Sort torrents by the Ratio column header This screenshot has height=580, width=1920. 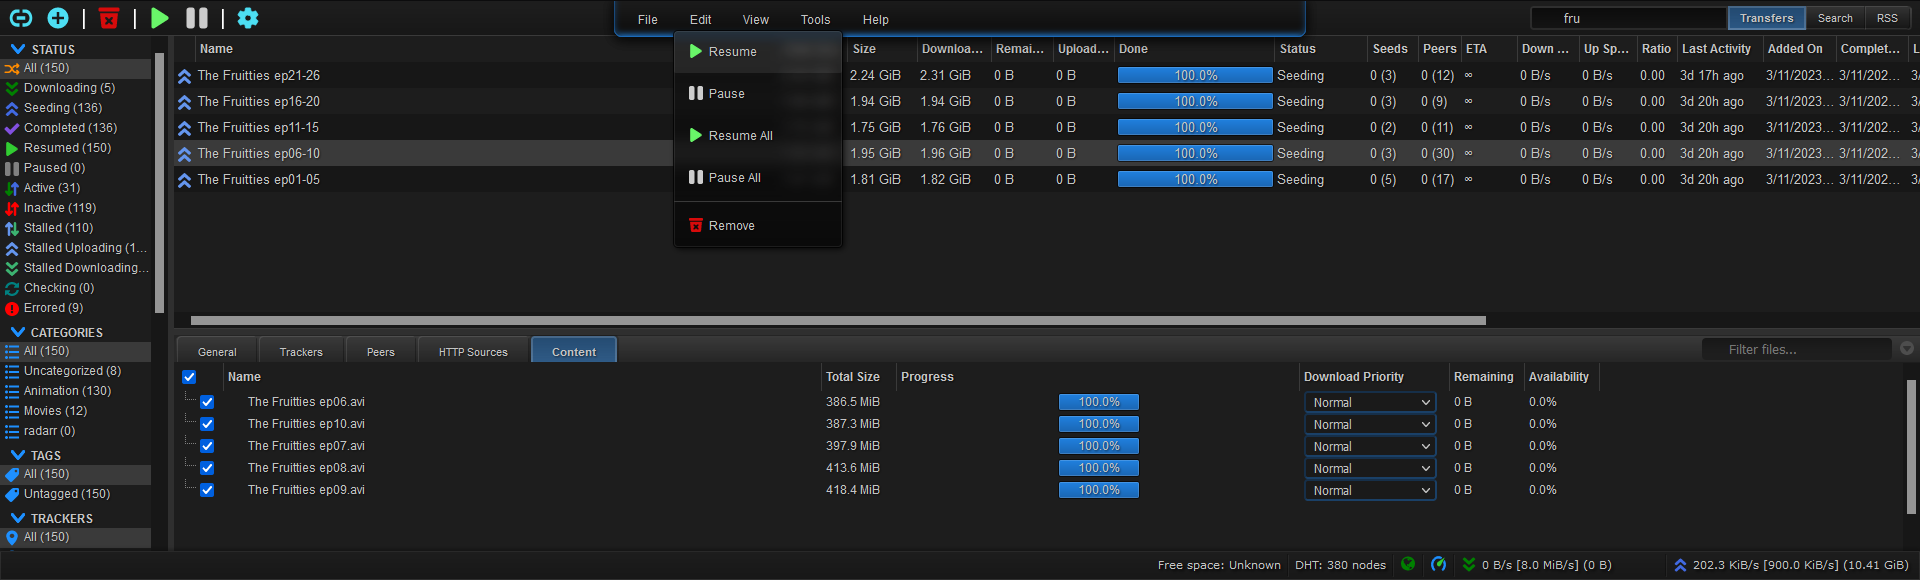pyautogui.click(x=1656, y=49)
